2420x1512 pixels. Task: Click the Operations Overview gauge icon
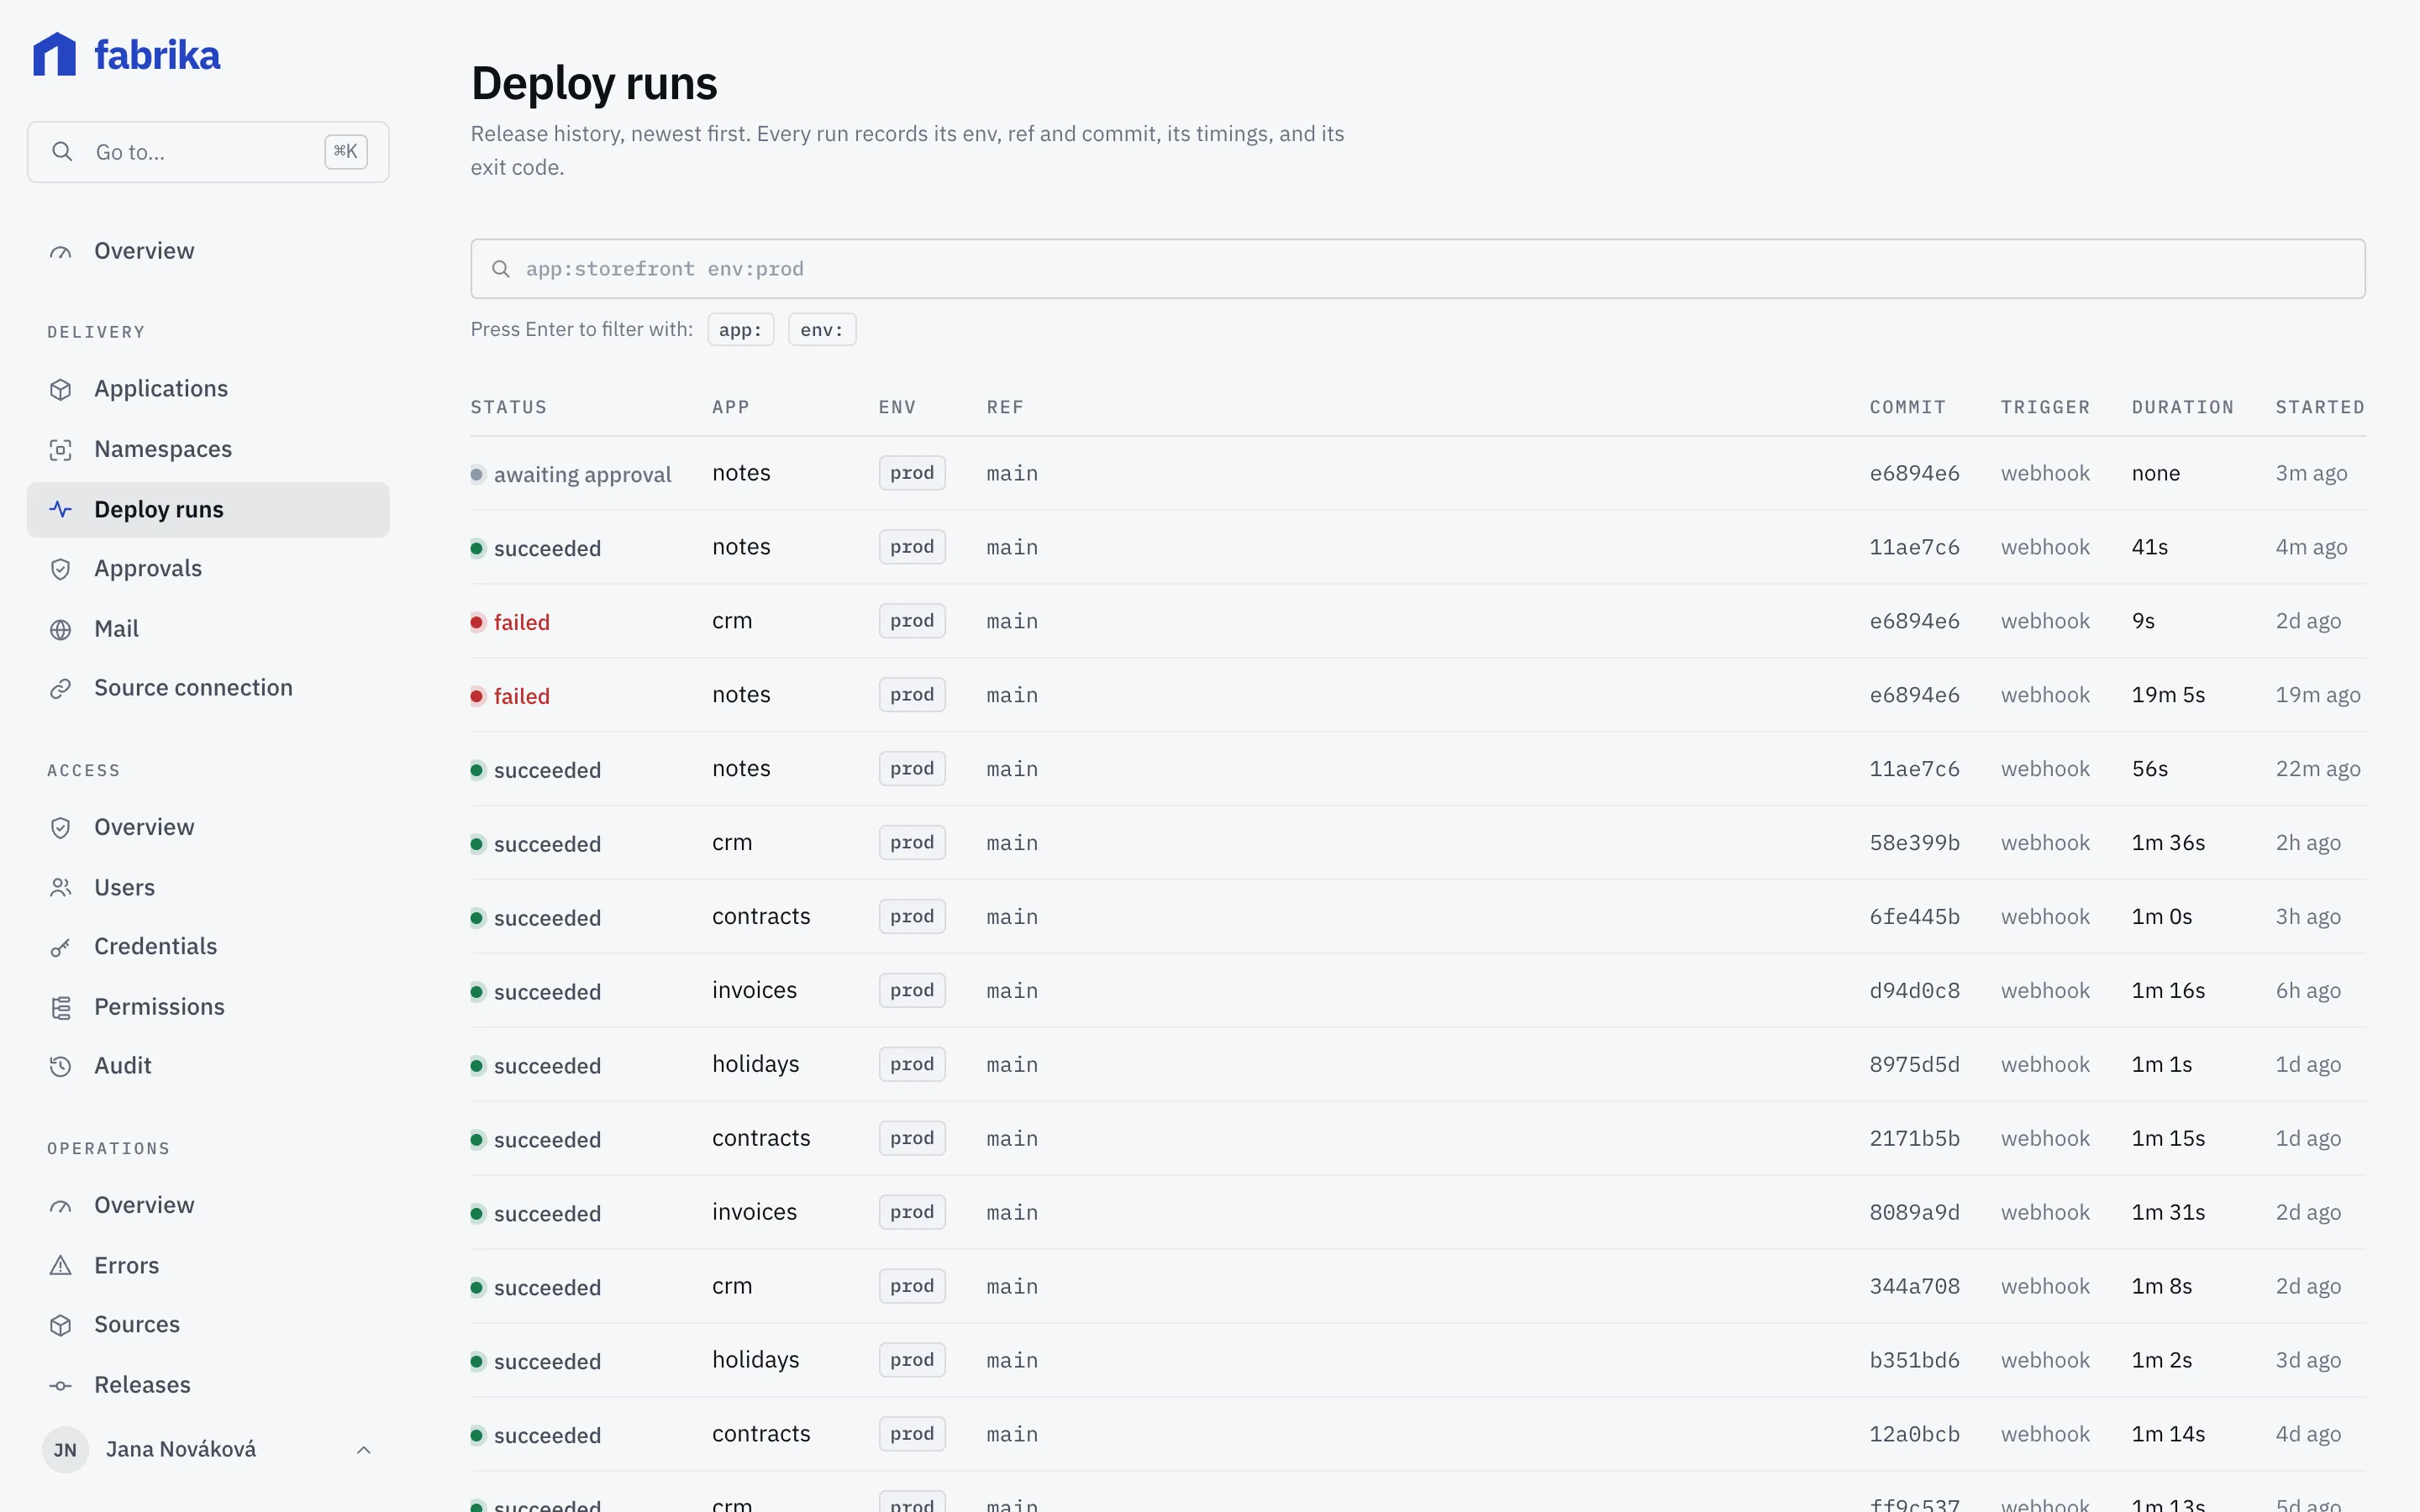pos(61,1206)
